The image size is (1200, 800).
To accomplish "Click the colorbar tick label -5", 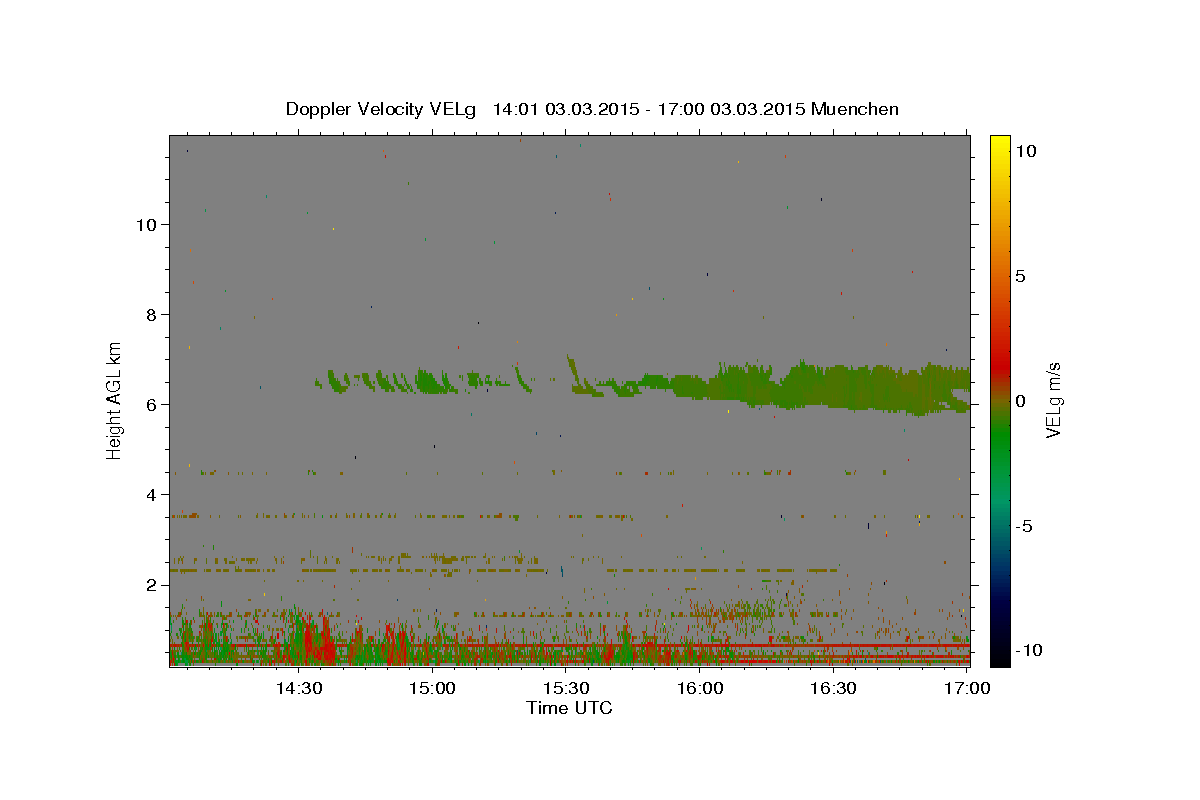I will click(1024, 526).
